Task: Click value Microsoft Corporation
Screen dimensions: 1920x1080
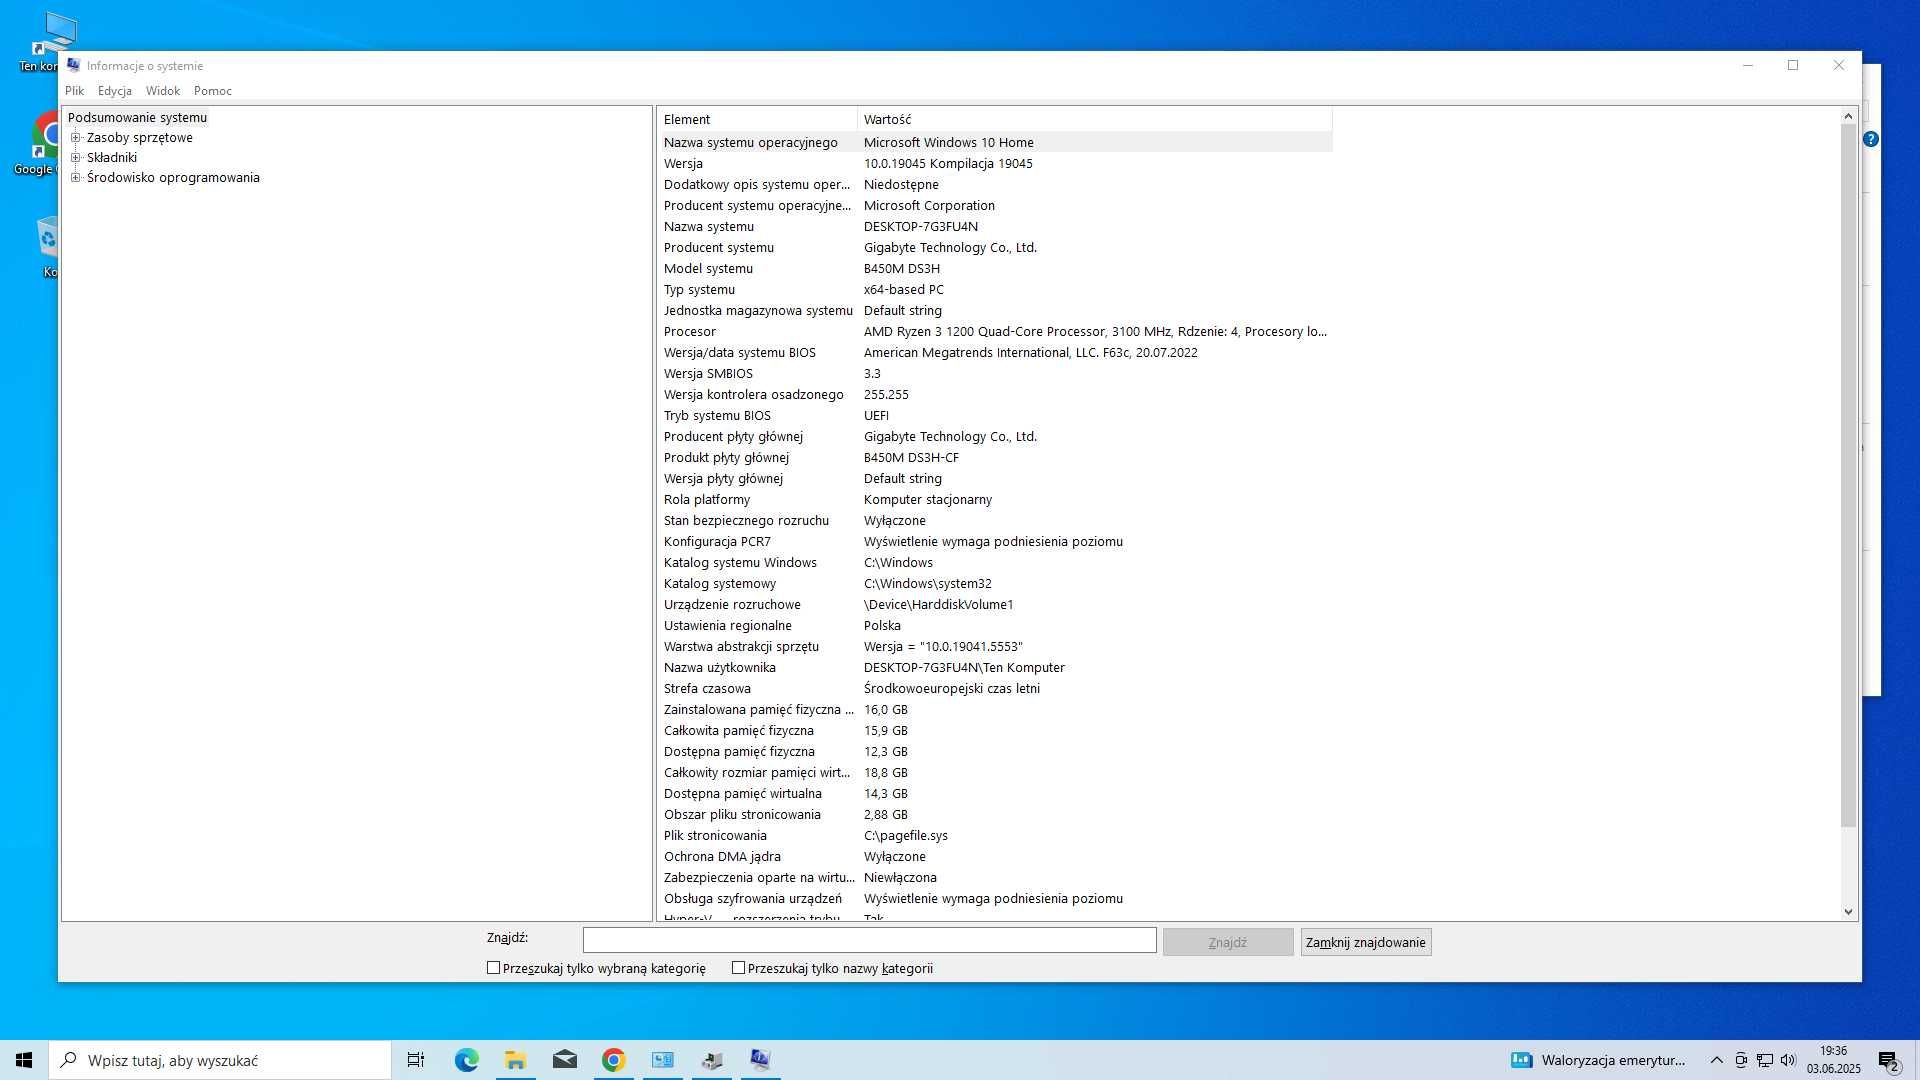Action: coord(929,205)
